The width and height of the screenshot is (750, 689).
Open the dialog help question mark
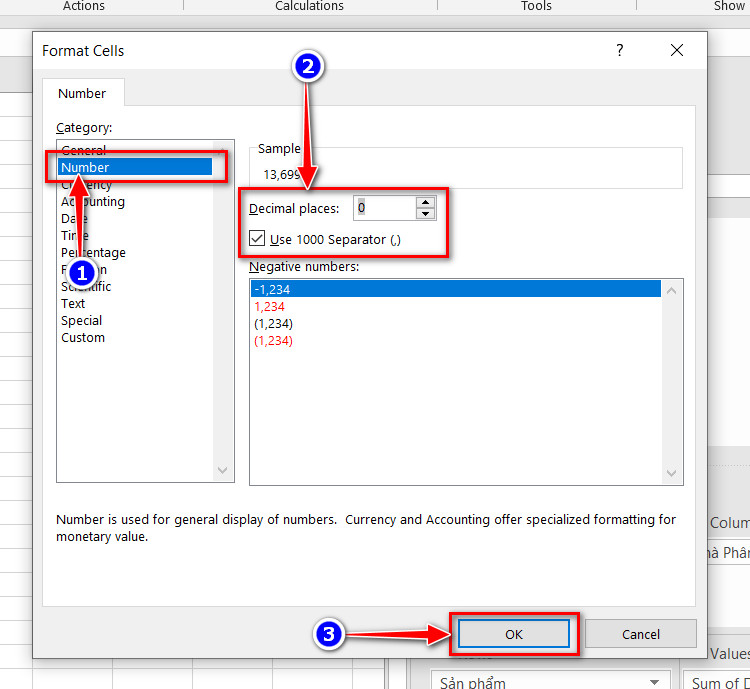tap(619, 50)
